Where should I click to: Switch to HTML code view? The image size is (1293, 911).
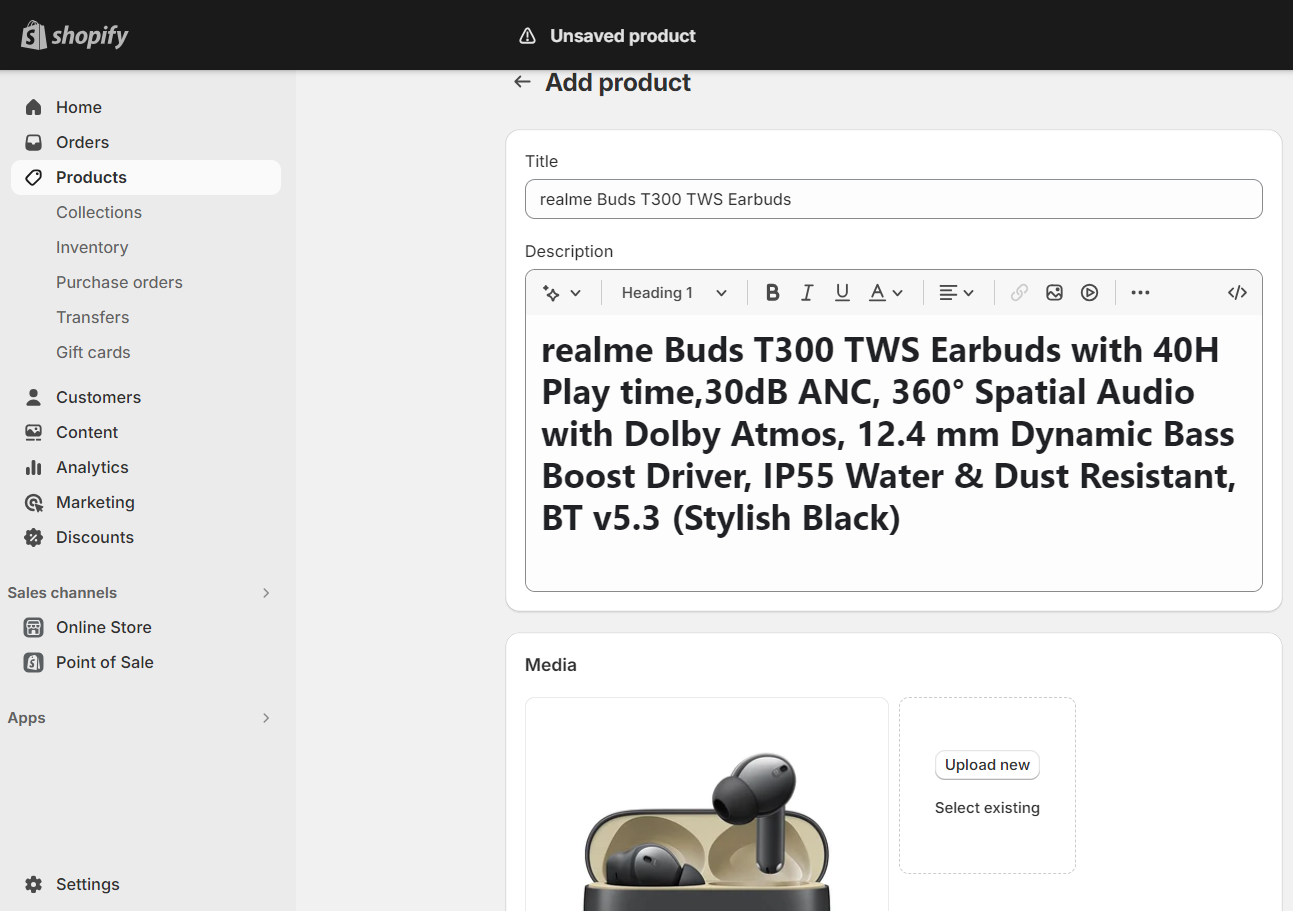tap(1237, 293)
